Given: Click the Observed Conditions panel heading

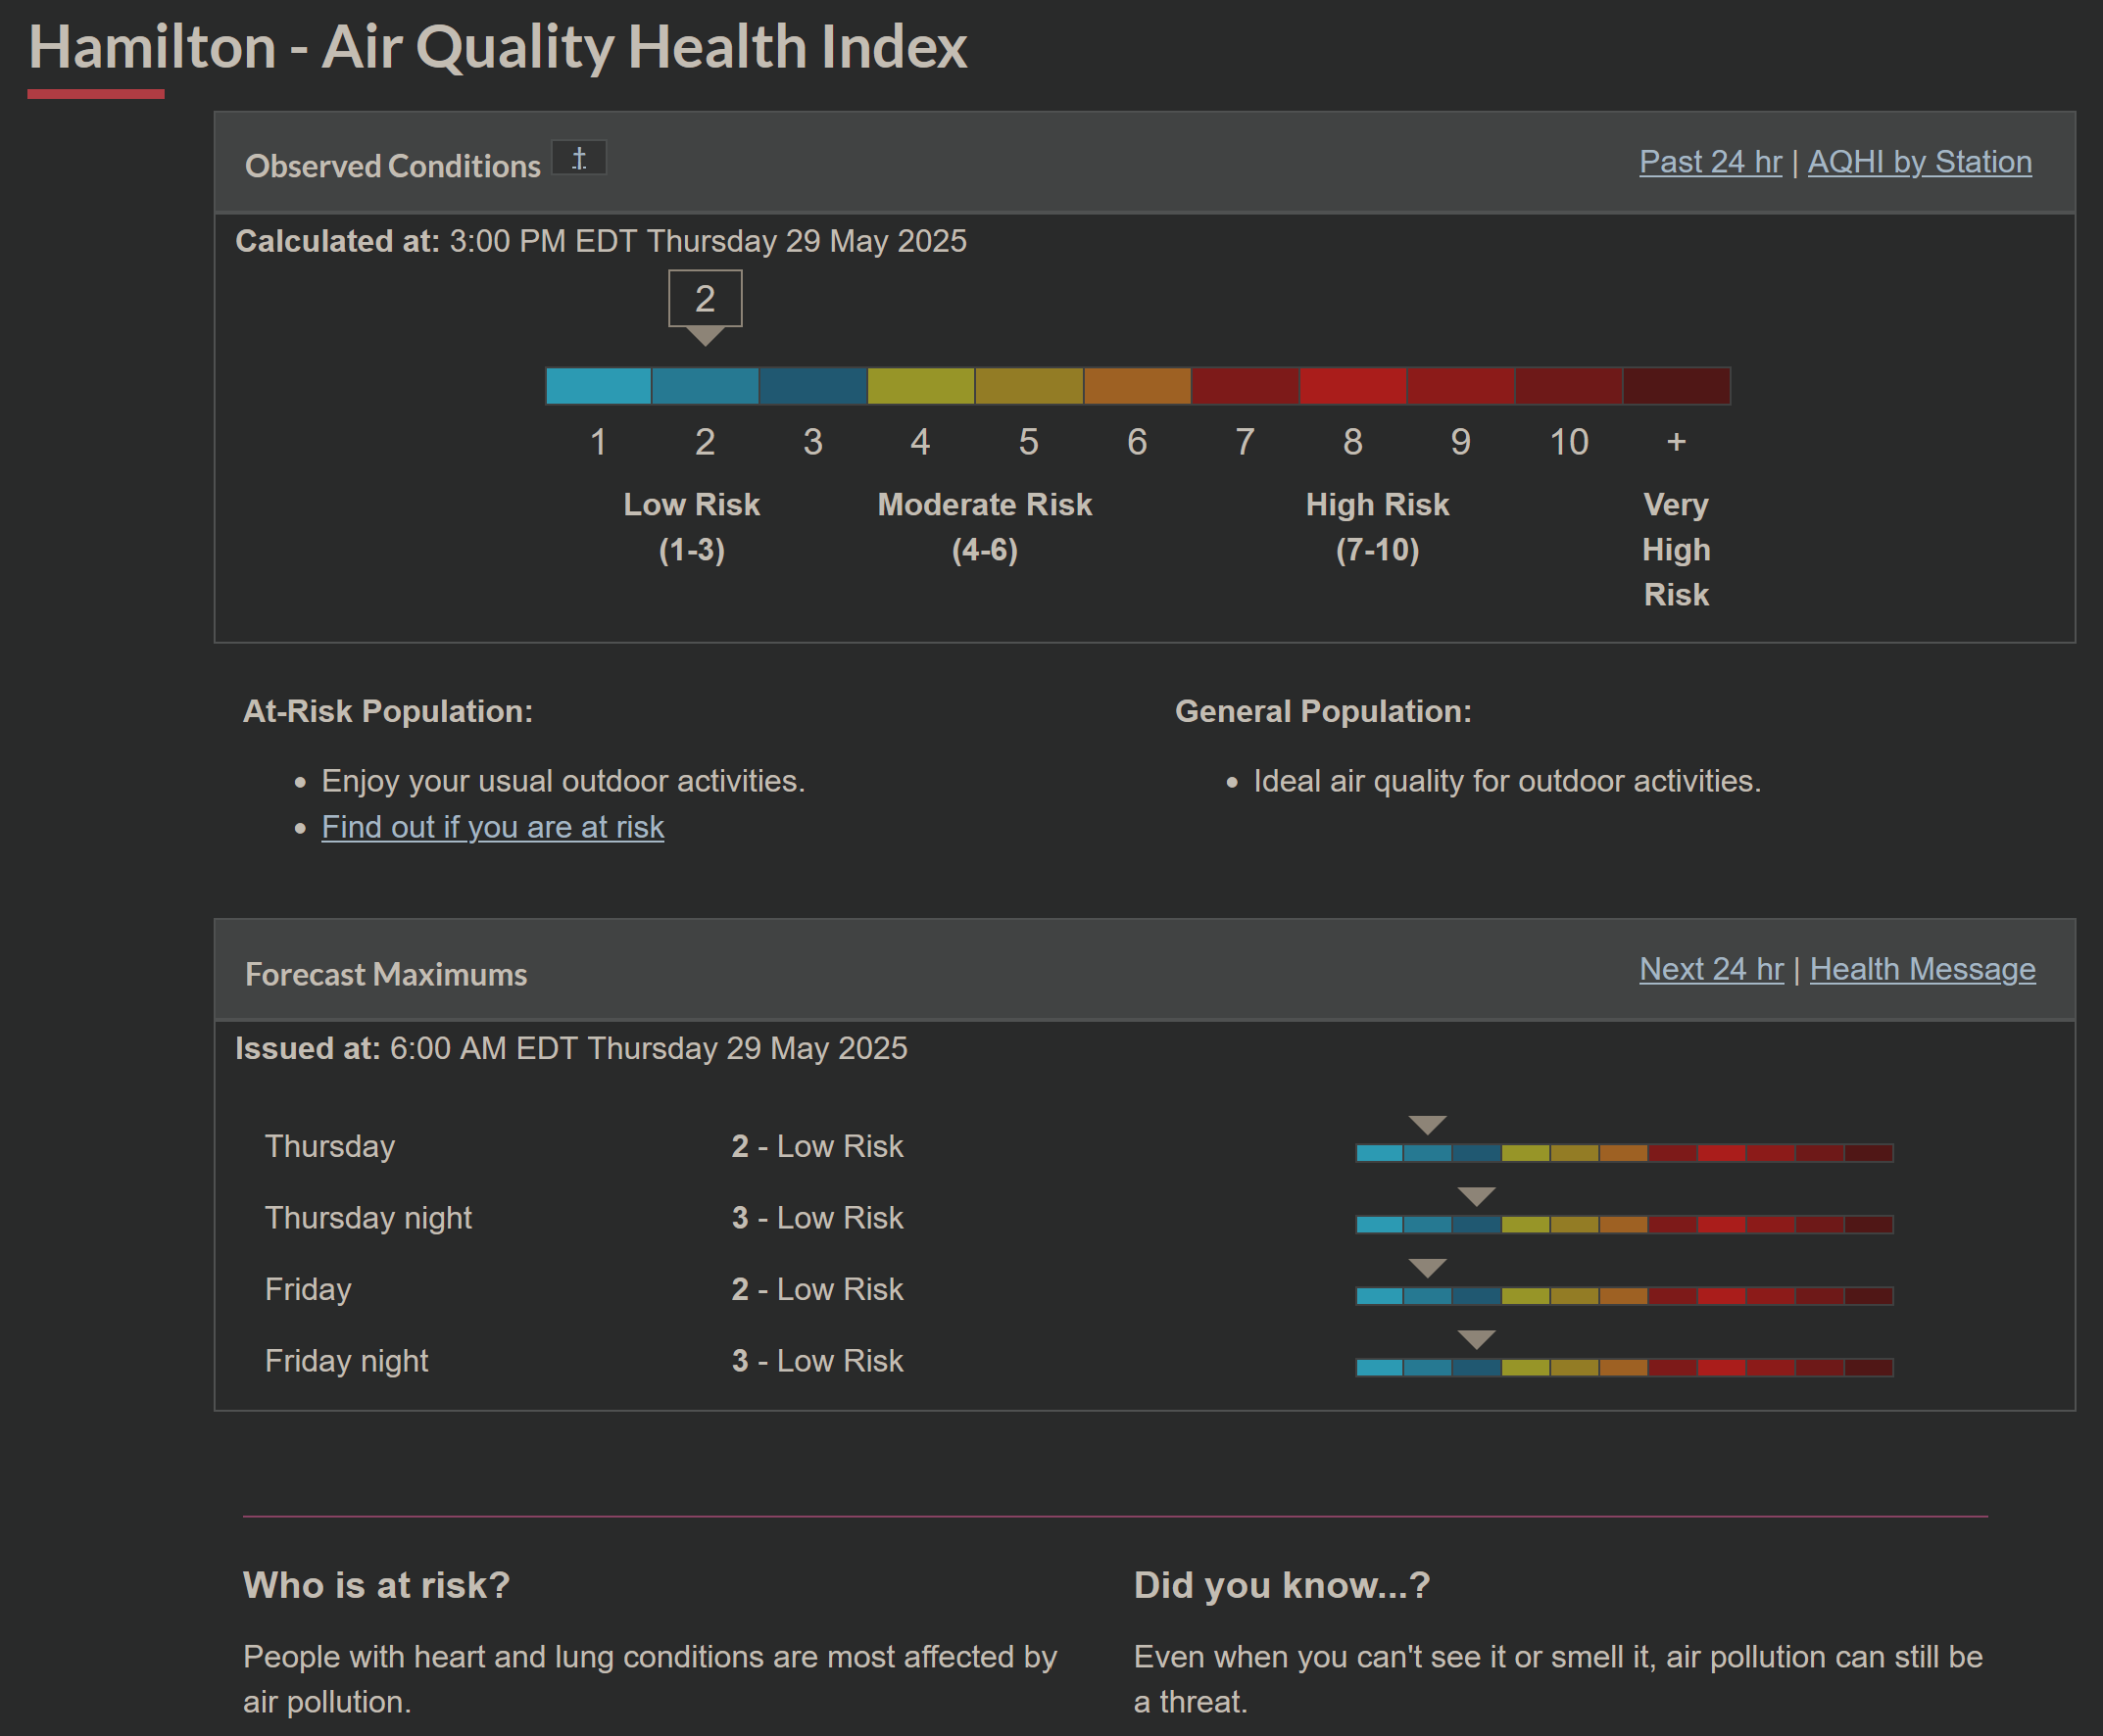Looking at the screenshot, I should coord(392,166).
